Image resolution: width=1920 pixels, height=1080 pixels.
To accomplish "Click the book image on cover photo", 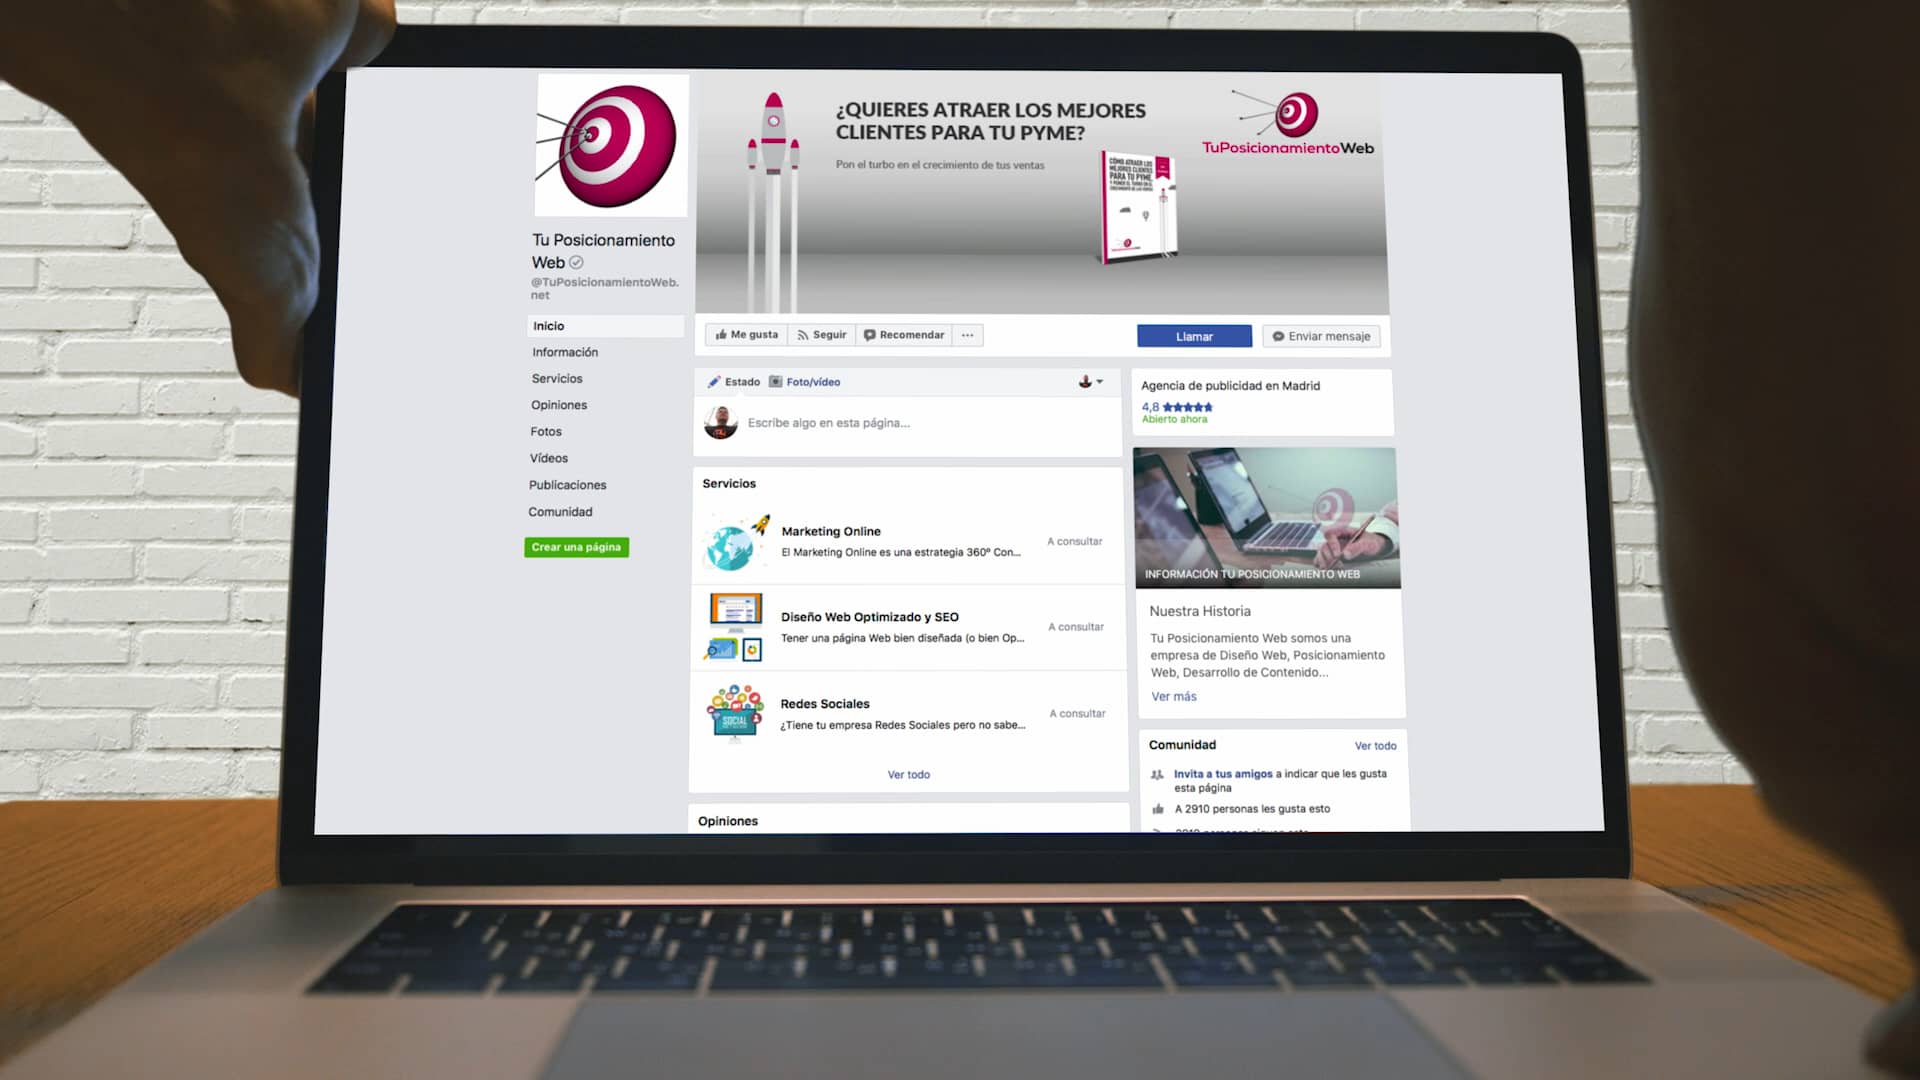I will pos(1139,206).
